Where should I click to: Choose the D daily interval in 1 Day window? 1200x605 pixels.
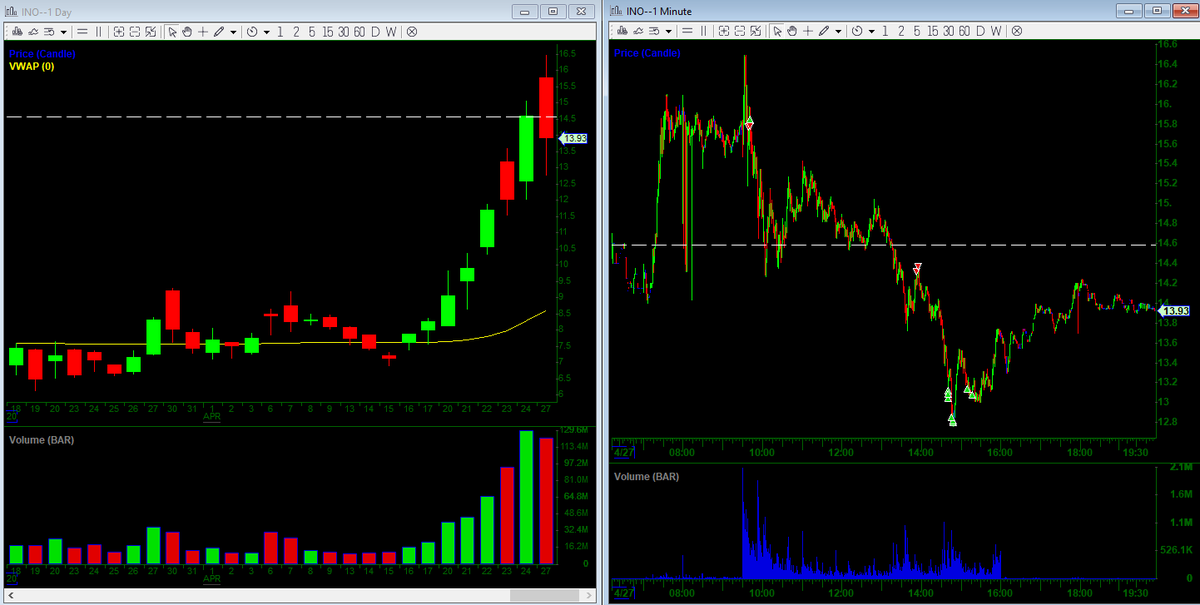(x=375, y=31)
